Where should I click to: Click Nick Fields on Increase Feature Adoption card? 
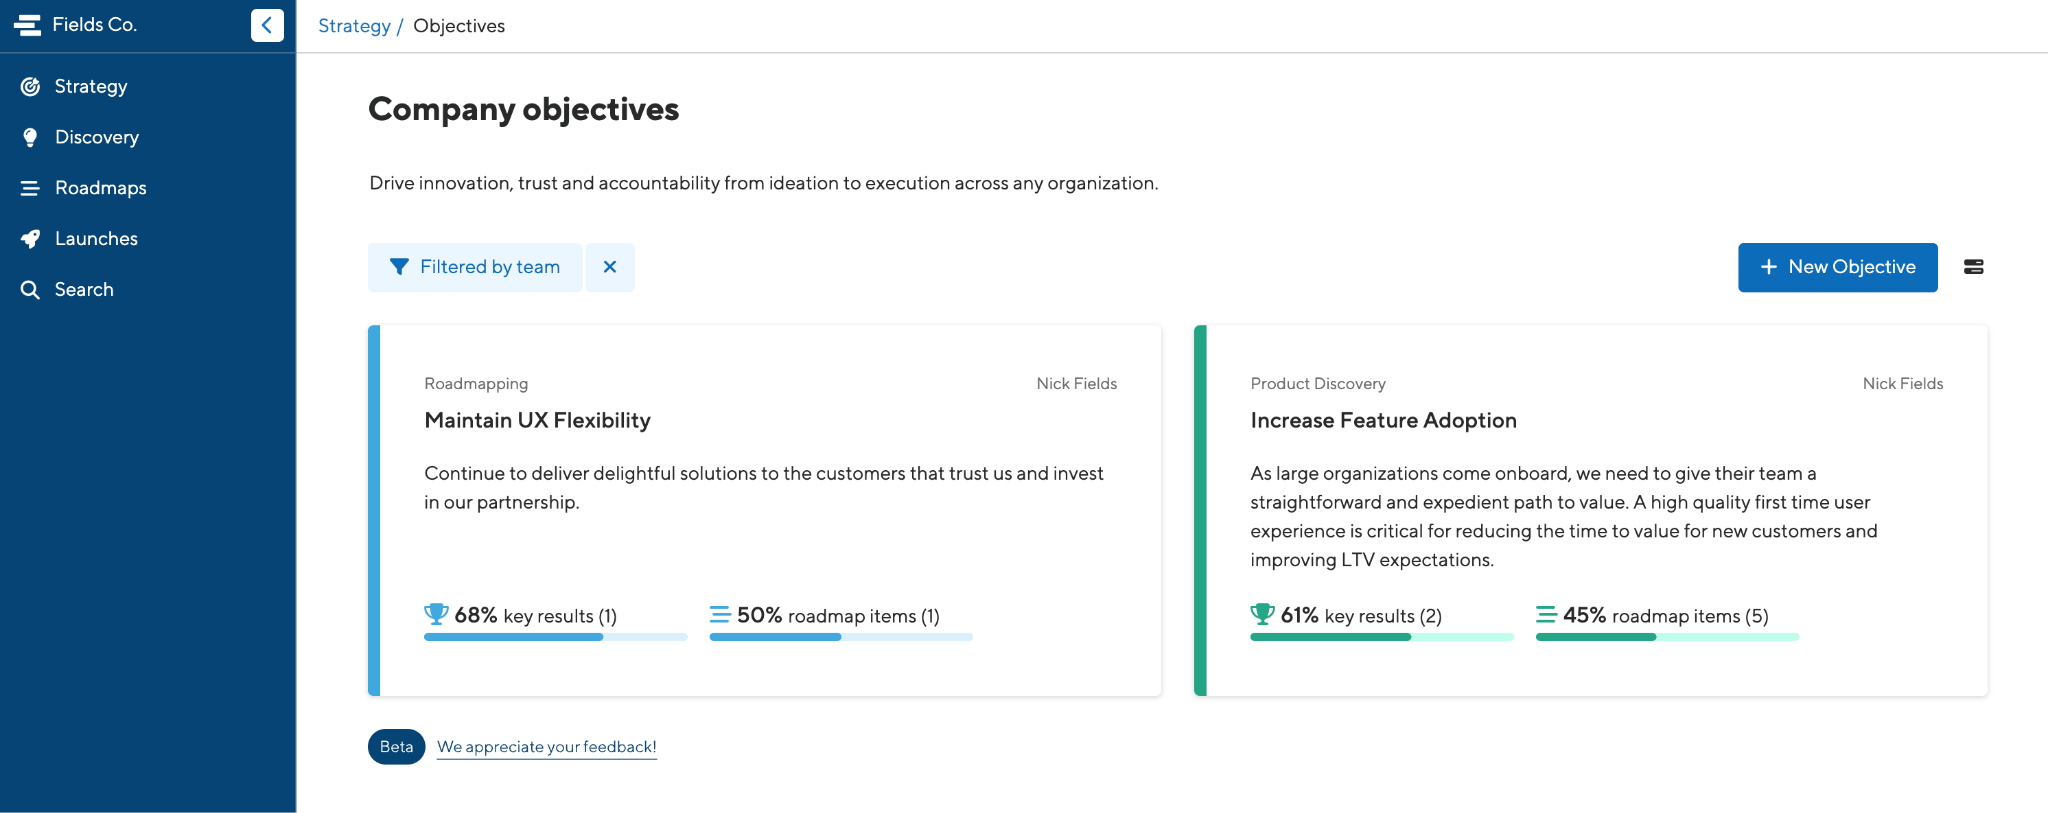pyautogui.click(x=1903, y=384)
